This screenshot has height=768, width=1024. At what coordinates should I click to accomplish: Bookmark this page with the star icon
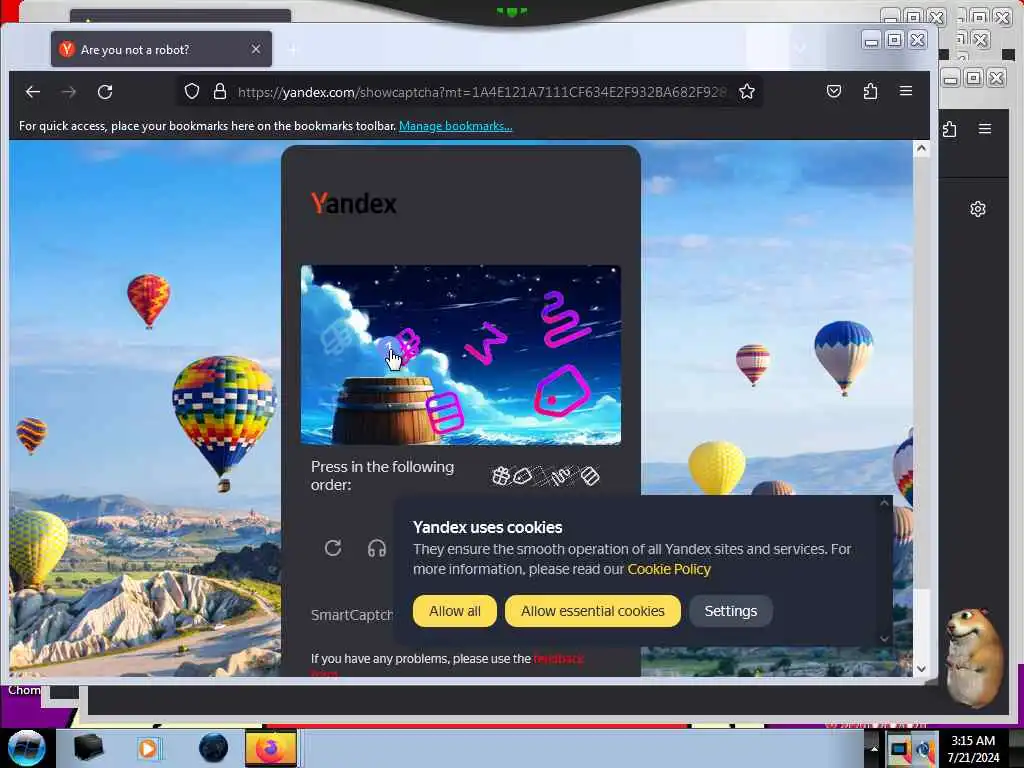747,91
